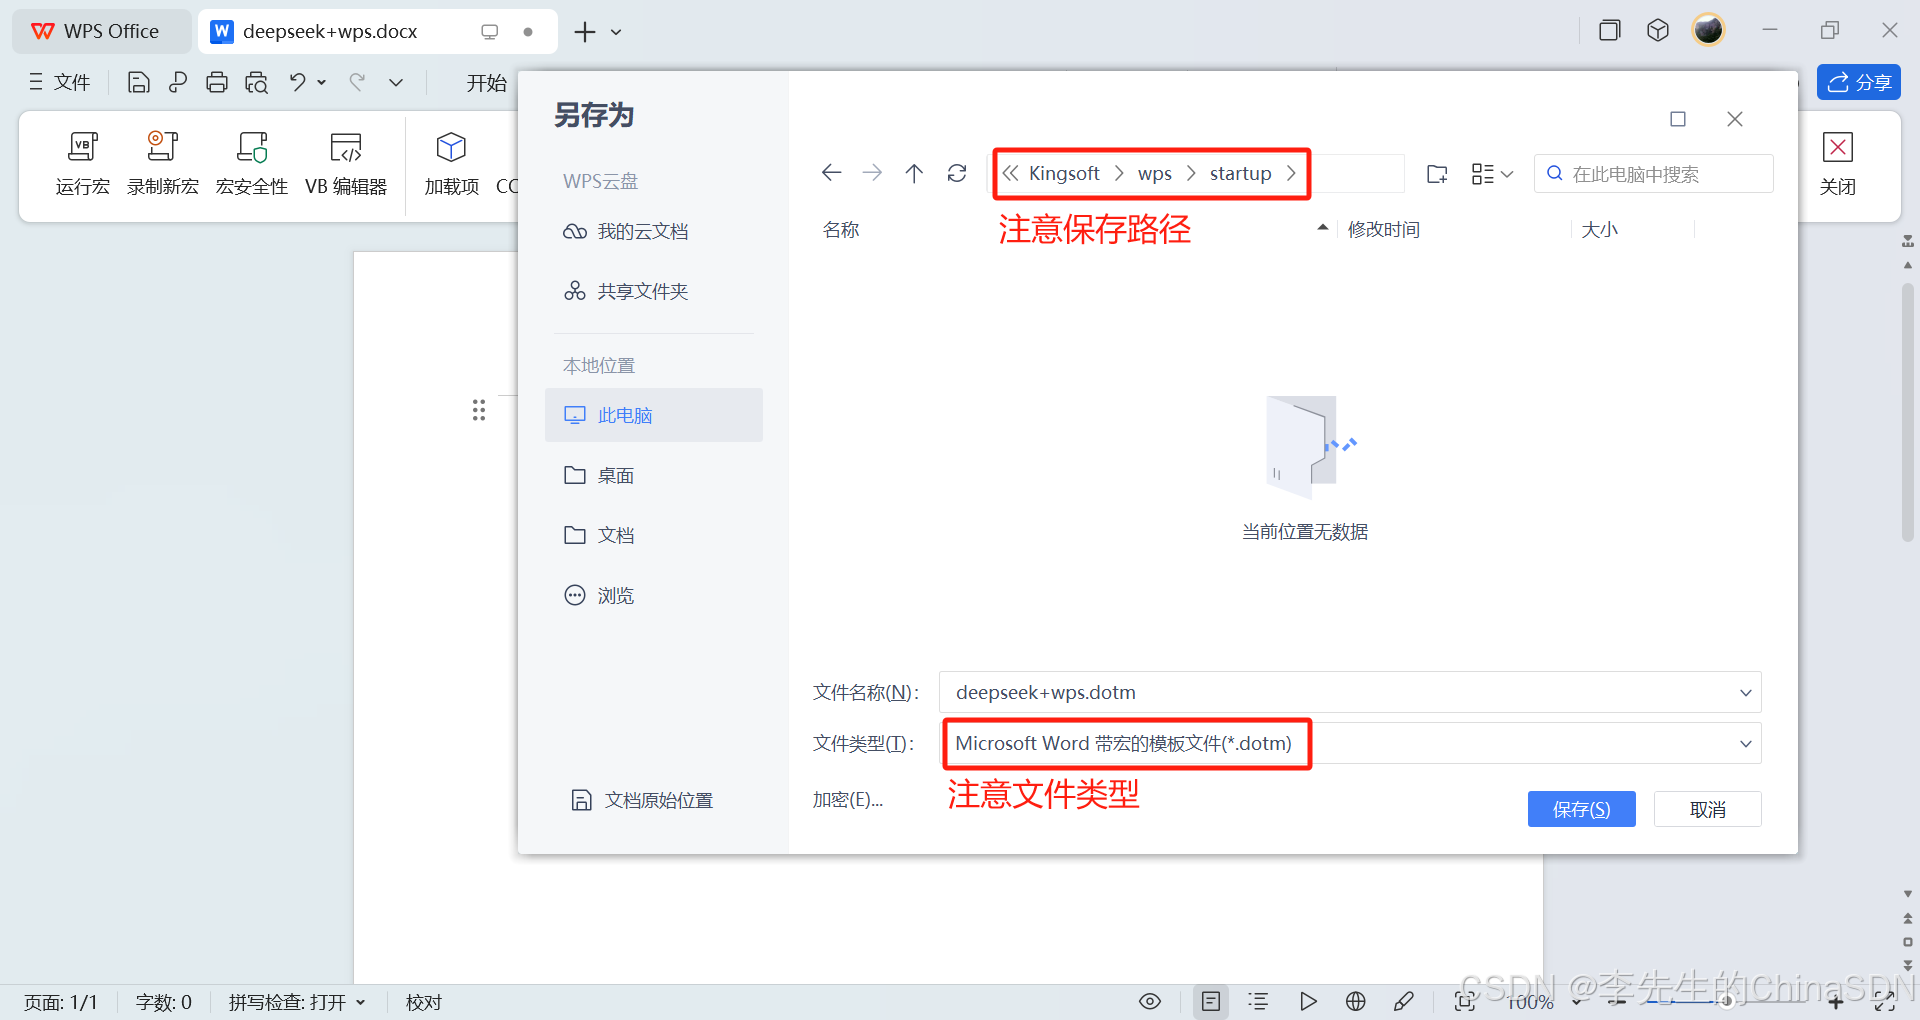Image resolution: width=1920 pixels, height=1020 pixels.
Task: Click 浏览 to browse locations
Action: pos(654,595)
